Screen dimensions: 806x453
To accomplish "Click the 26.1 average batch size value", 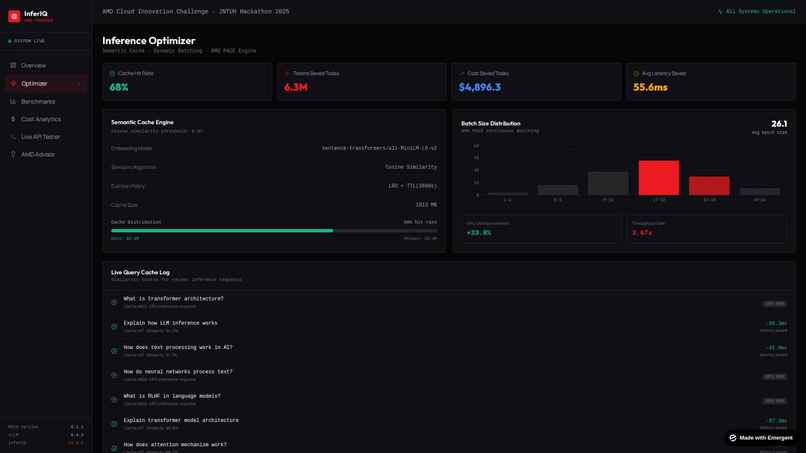I will point(779,123).
